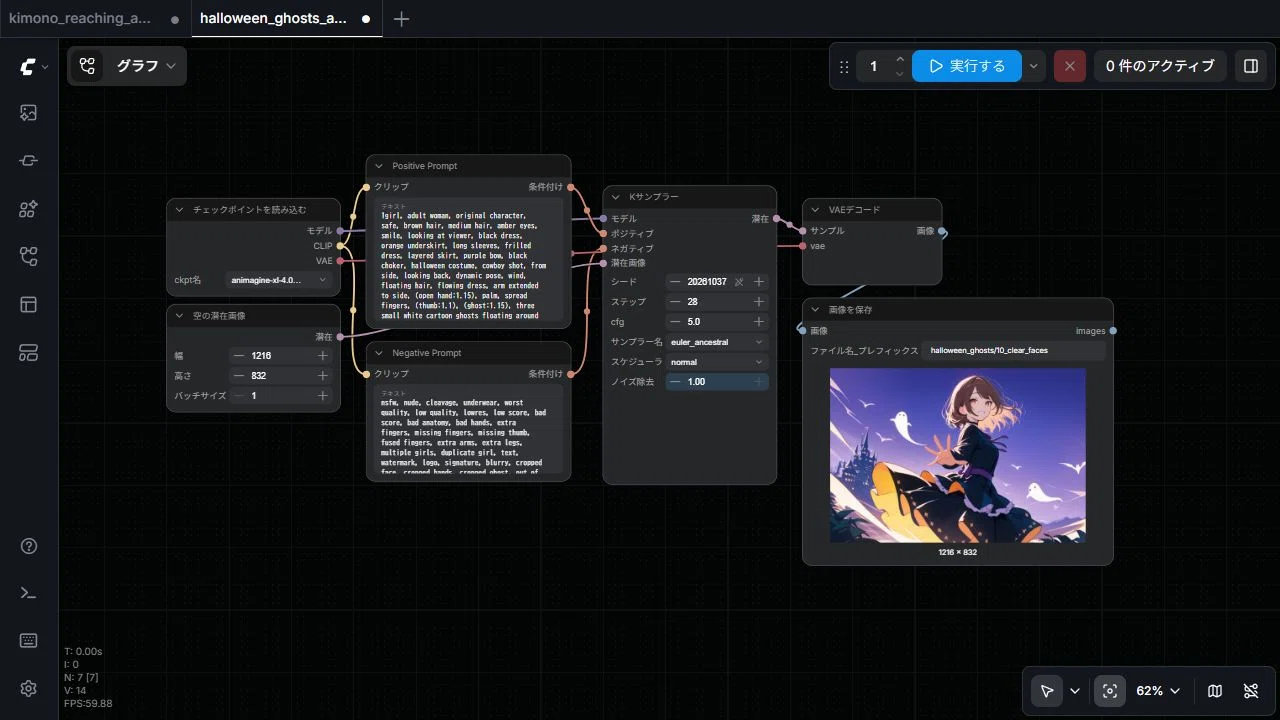Screen dimensions: 1280x720
Task: Click the ファイル名_プレフィックス input field
Action: [1013, 351]
